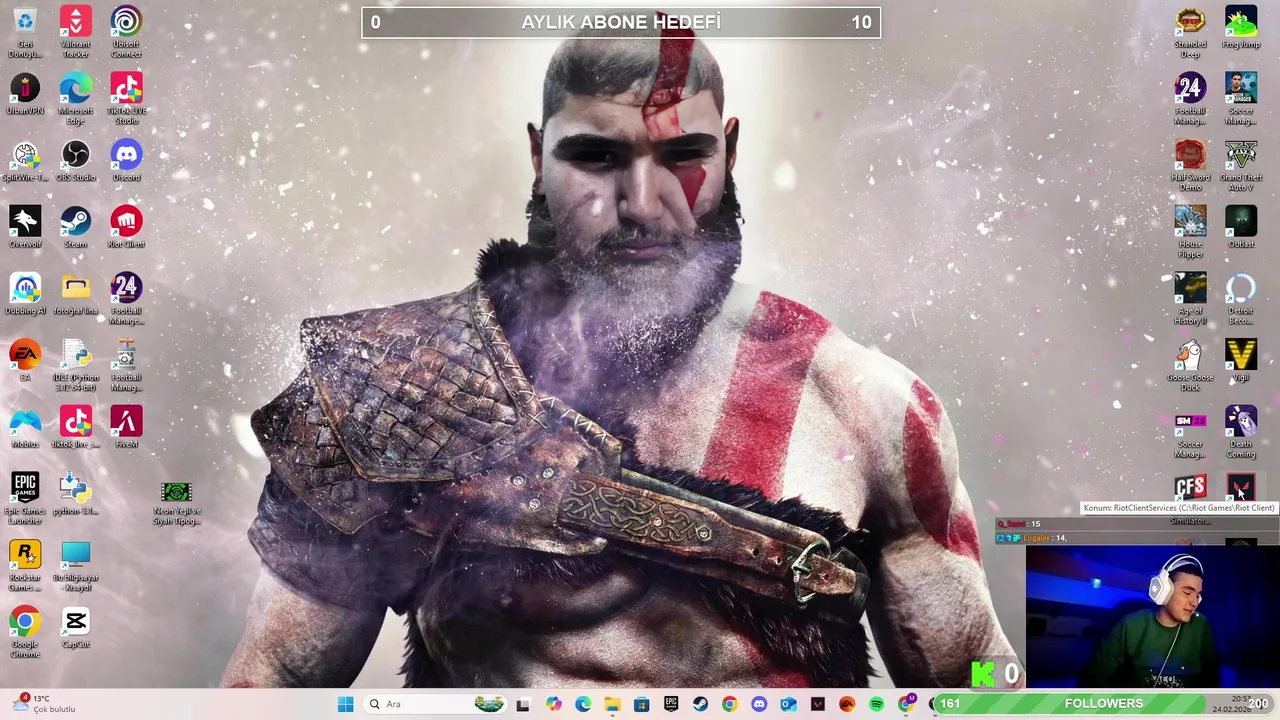
Task: Open OBS Studio desktop shortcut
Action: coord(76,160)
